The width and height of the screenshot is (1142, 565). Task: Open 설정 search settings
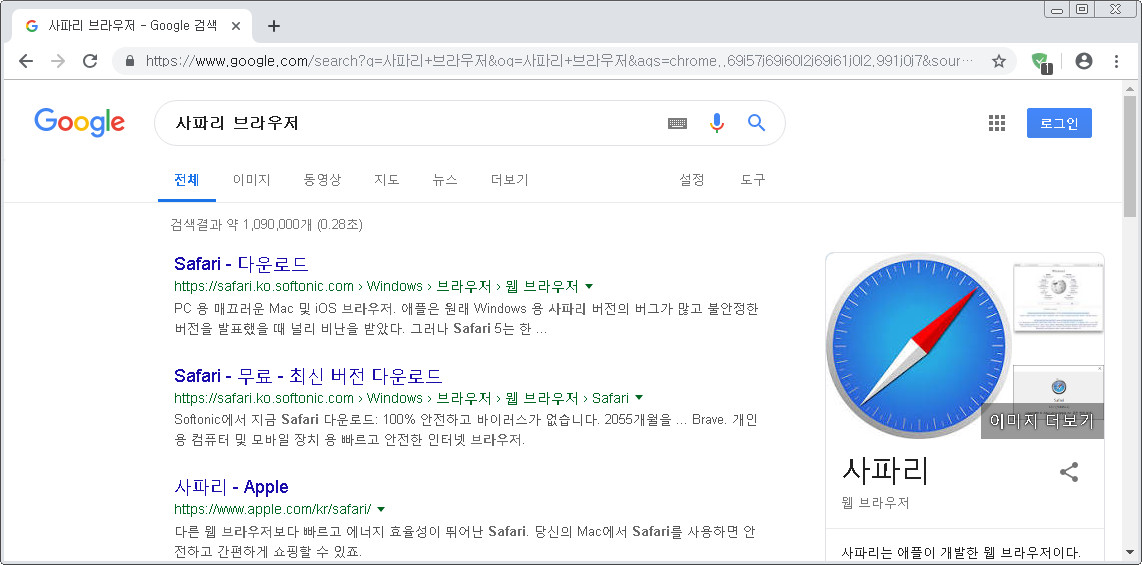(692, 179)
